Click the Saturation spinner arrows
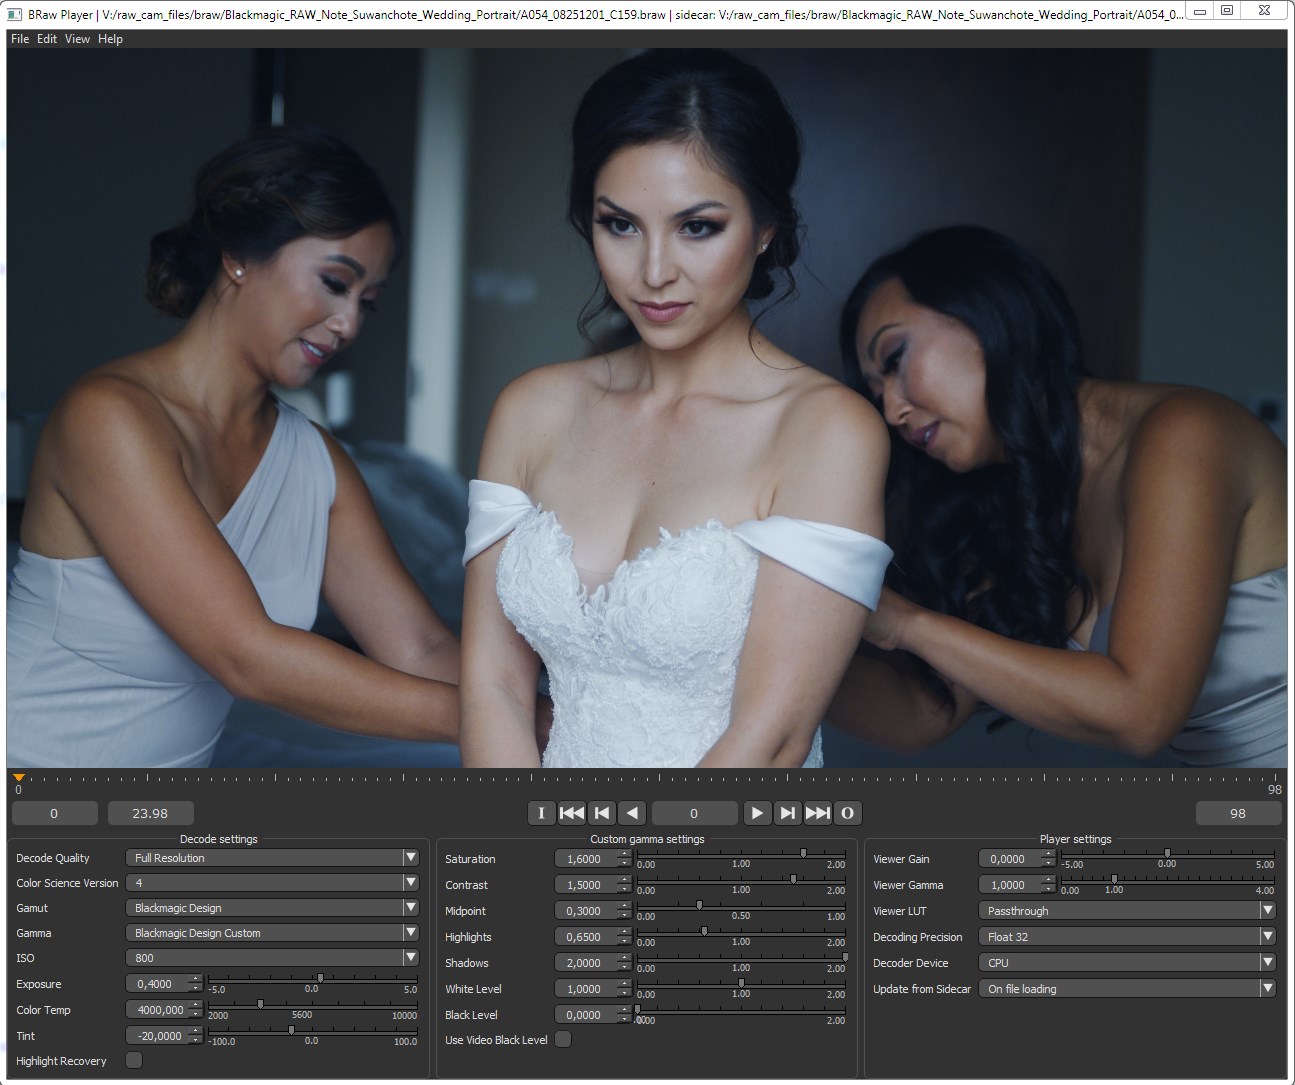1295x1085 pixels. [624, 859]
